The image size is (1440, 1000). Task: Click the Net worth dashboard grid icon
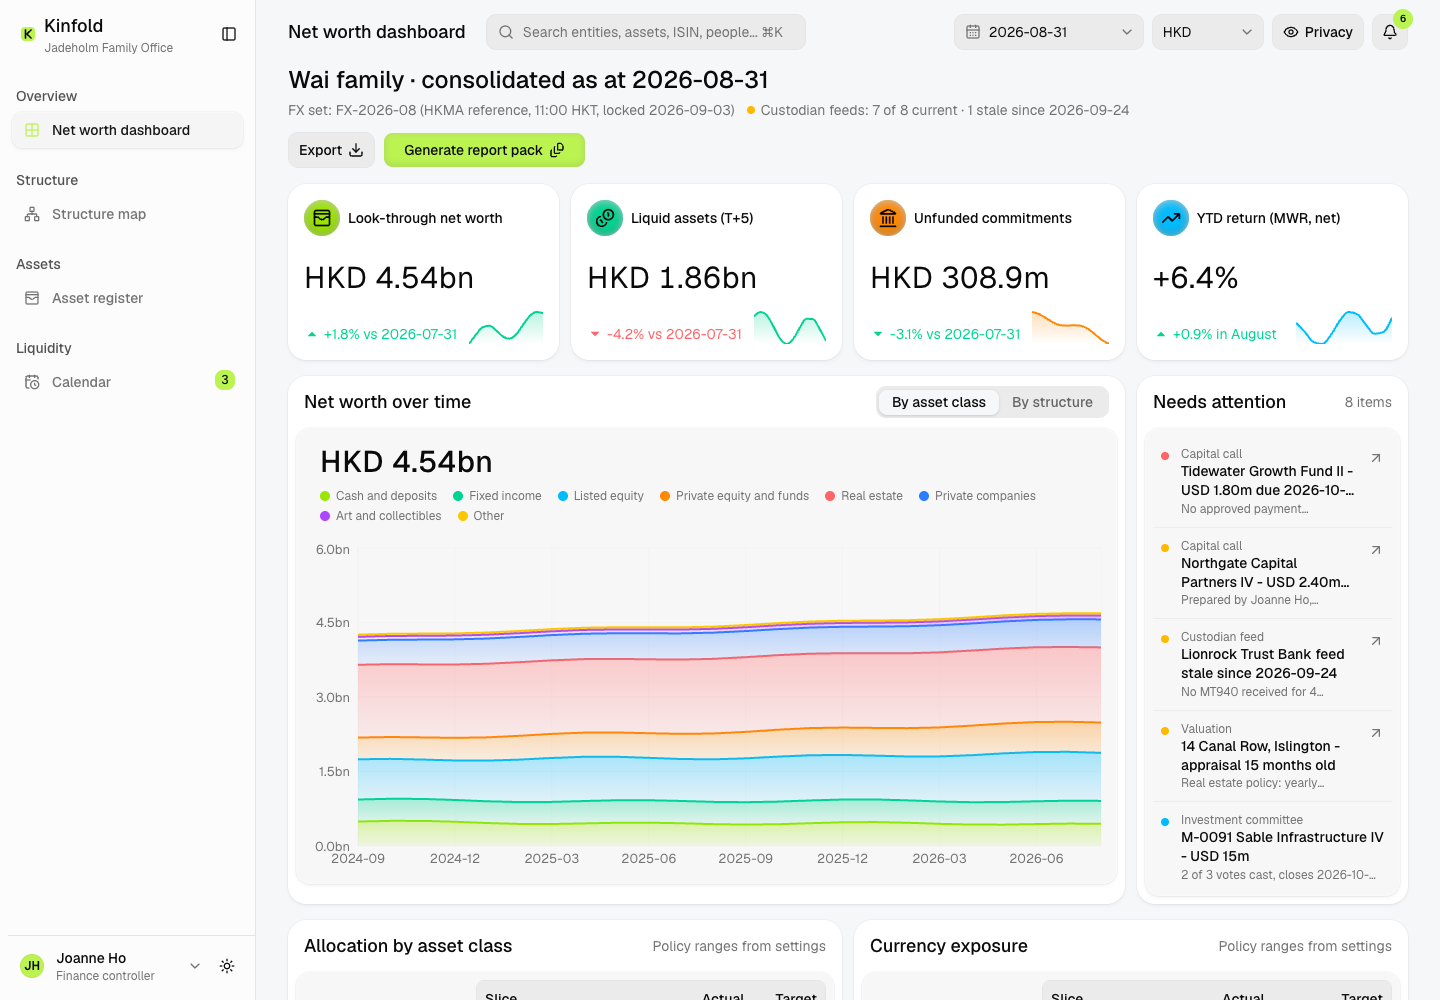point(32,130)
